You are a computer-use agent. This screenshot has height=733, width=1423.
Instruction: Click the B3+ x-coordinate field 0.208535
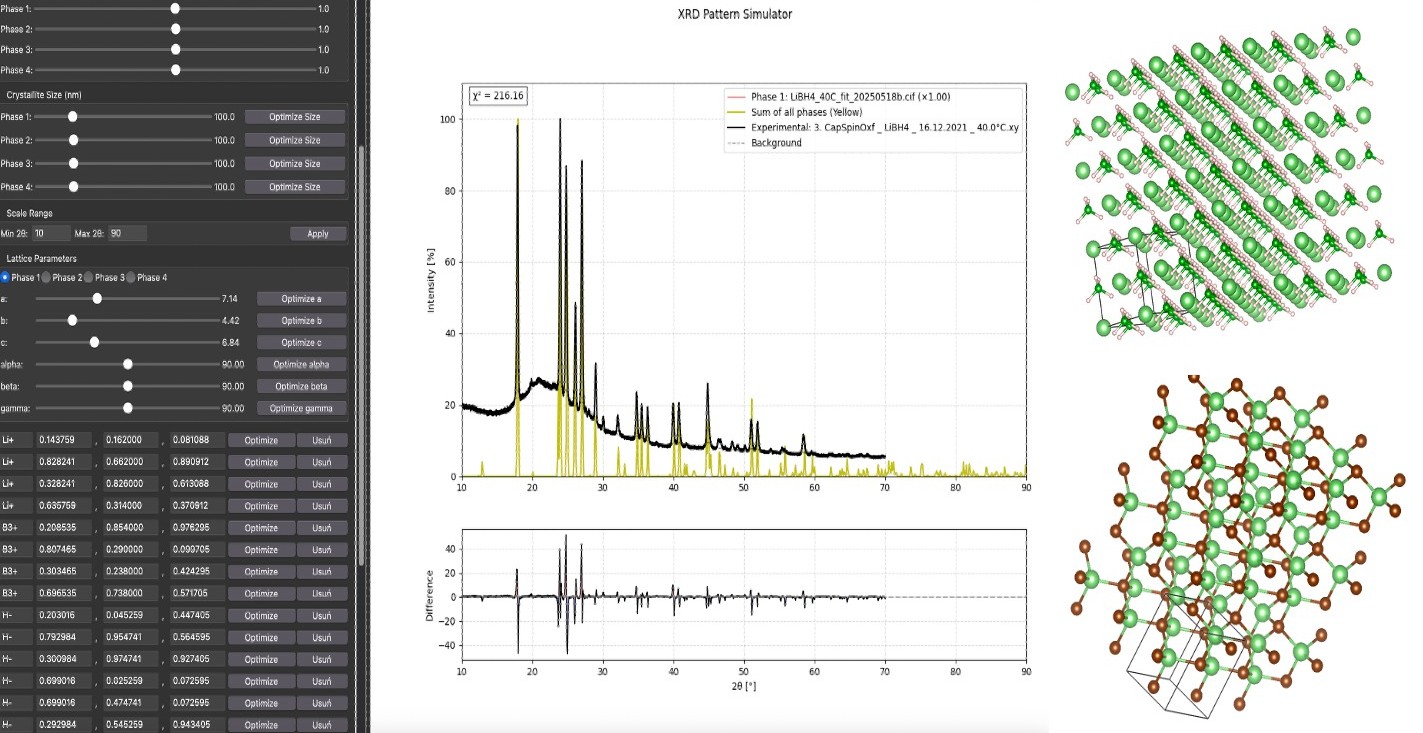[x=64, y=528]
